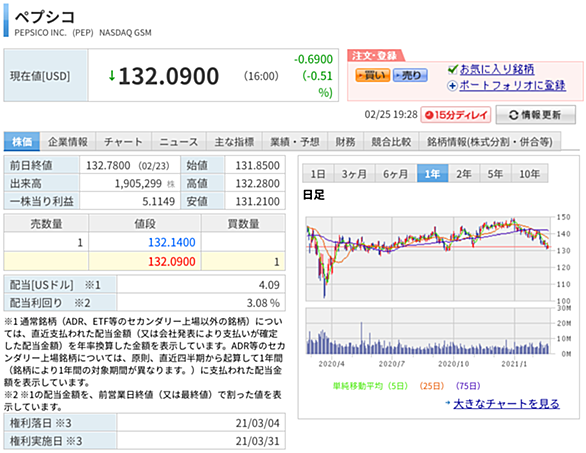This screenshot has width=586, height=453.
Task: Open the ポートフォリオに登録 link
Action: [x=512, y=86]
